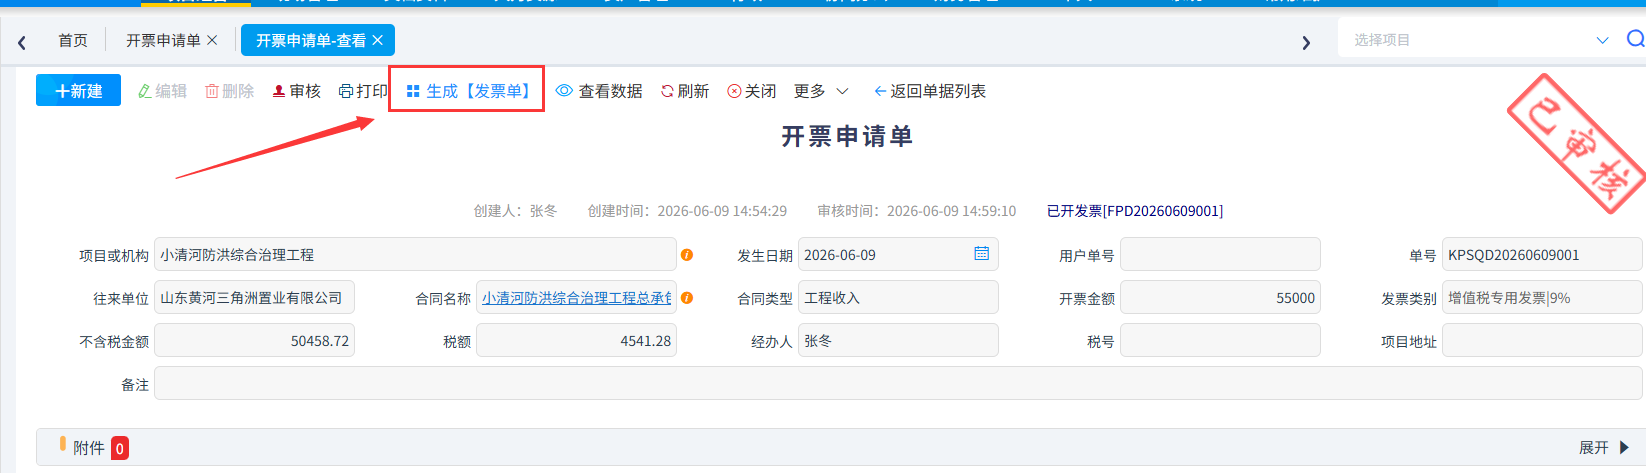Click the search magnifier icon
The image size is (1646, 473).
[1635, 39]
